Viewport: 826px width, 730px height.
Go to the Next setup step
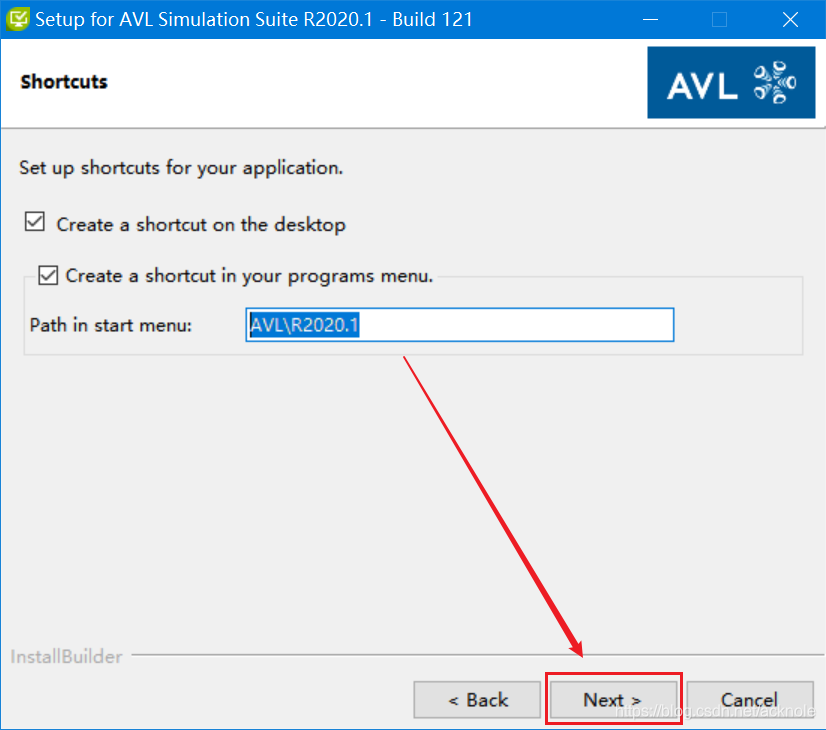[613, 699]
